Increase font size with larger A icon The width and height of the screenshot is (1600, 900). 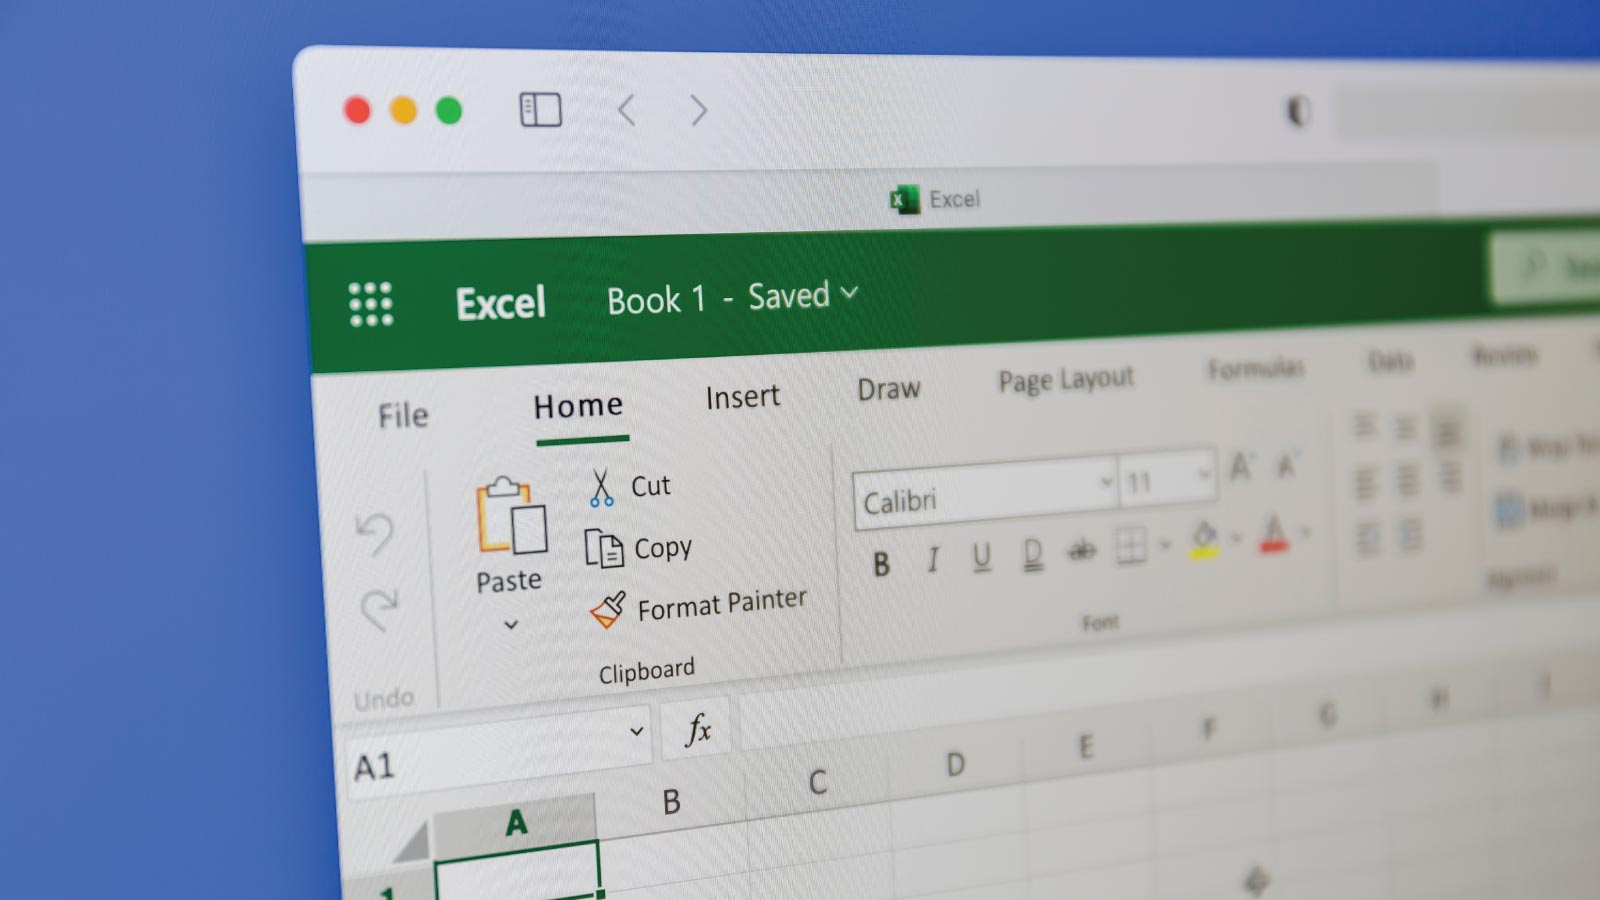click(x=1241, y=466)
